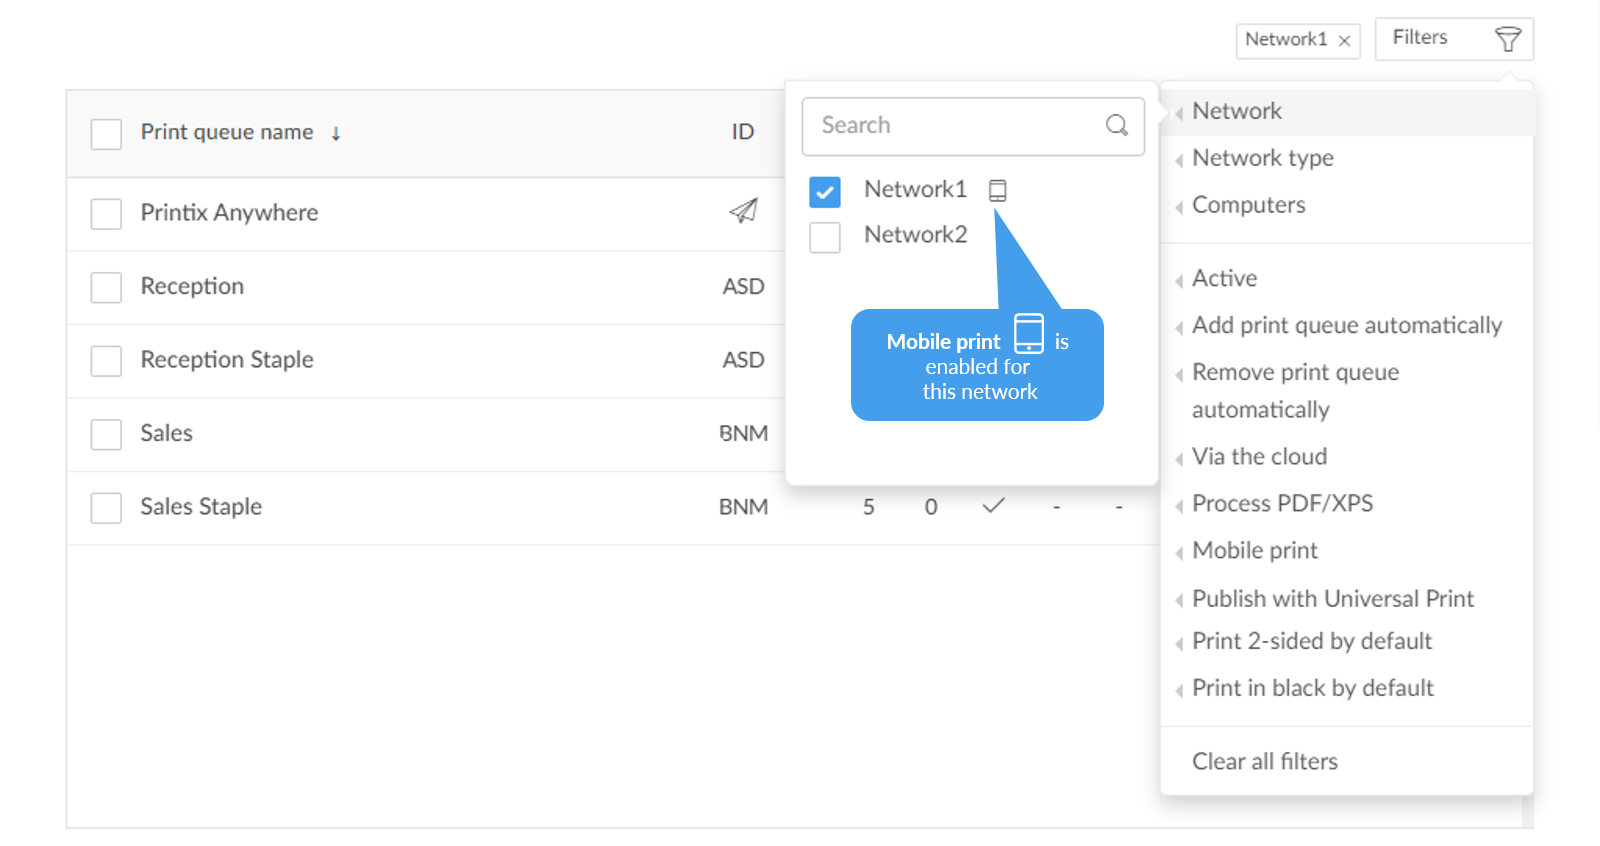Expand the Network type filter

(1262, 158)
